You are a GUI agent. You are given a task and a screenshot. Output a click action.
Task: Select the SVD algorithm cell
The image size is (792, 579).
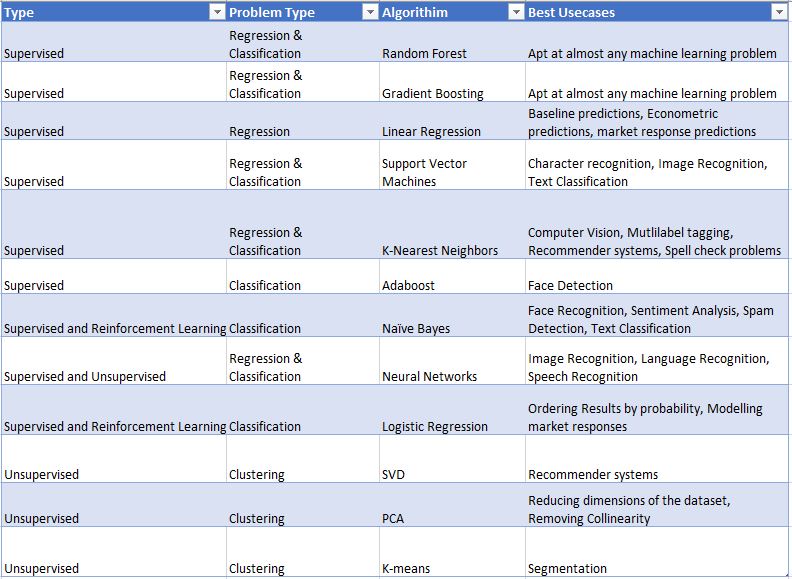[x=396, y=474]
